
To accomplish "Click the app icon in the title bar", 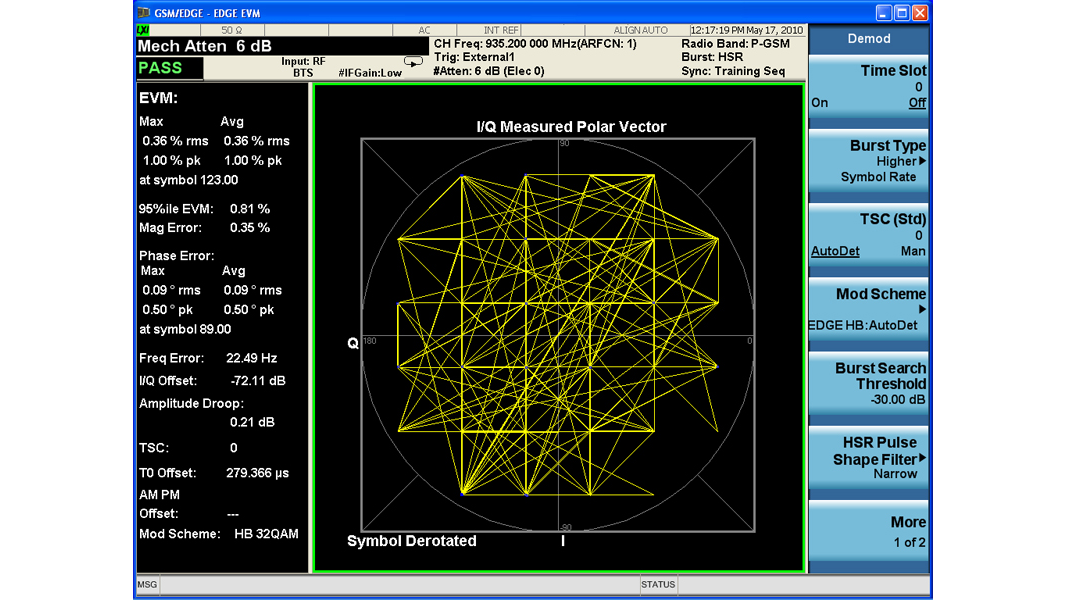I will pos(144,13).
